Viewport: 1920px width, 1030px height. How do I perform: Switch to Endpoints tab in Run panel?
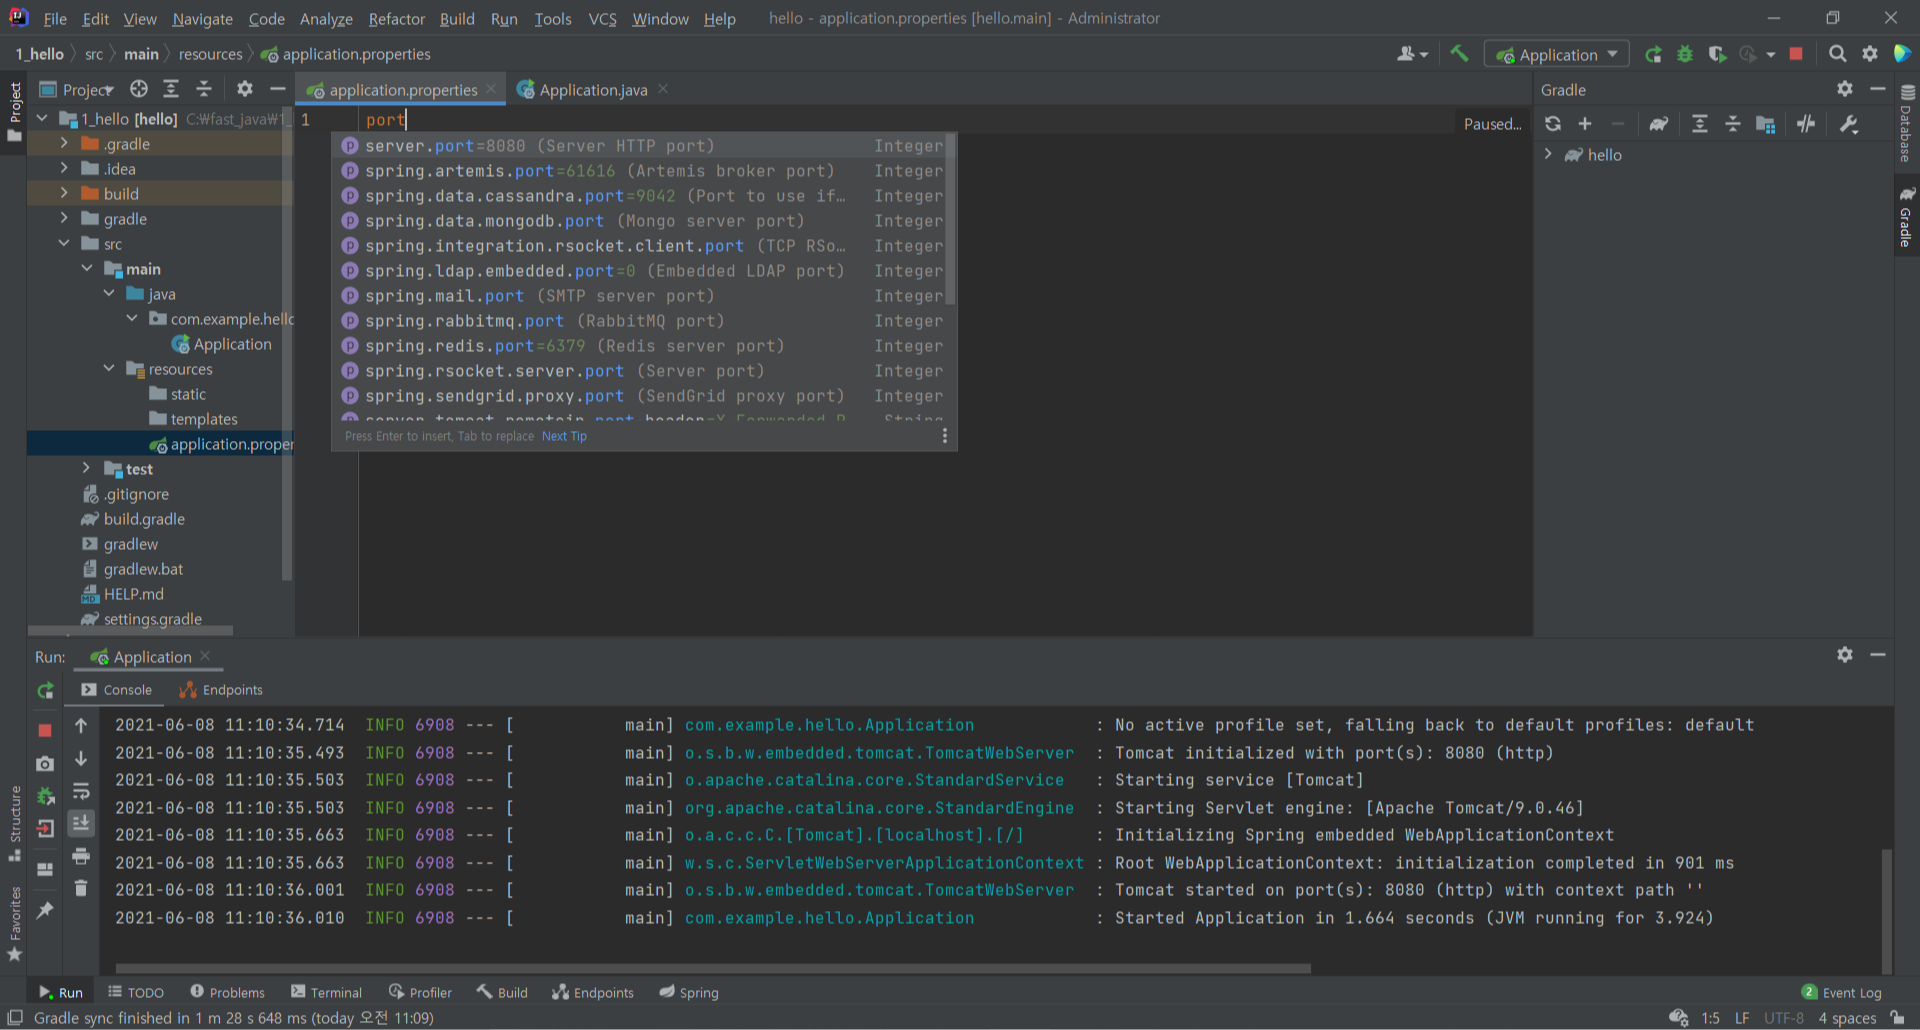[x=221, y=690]
